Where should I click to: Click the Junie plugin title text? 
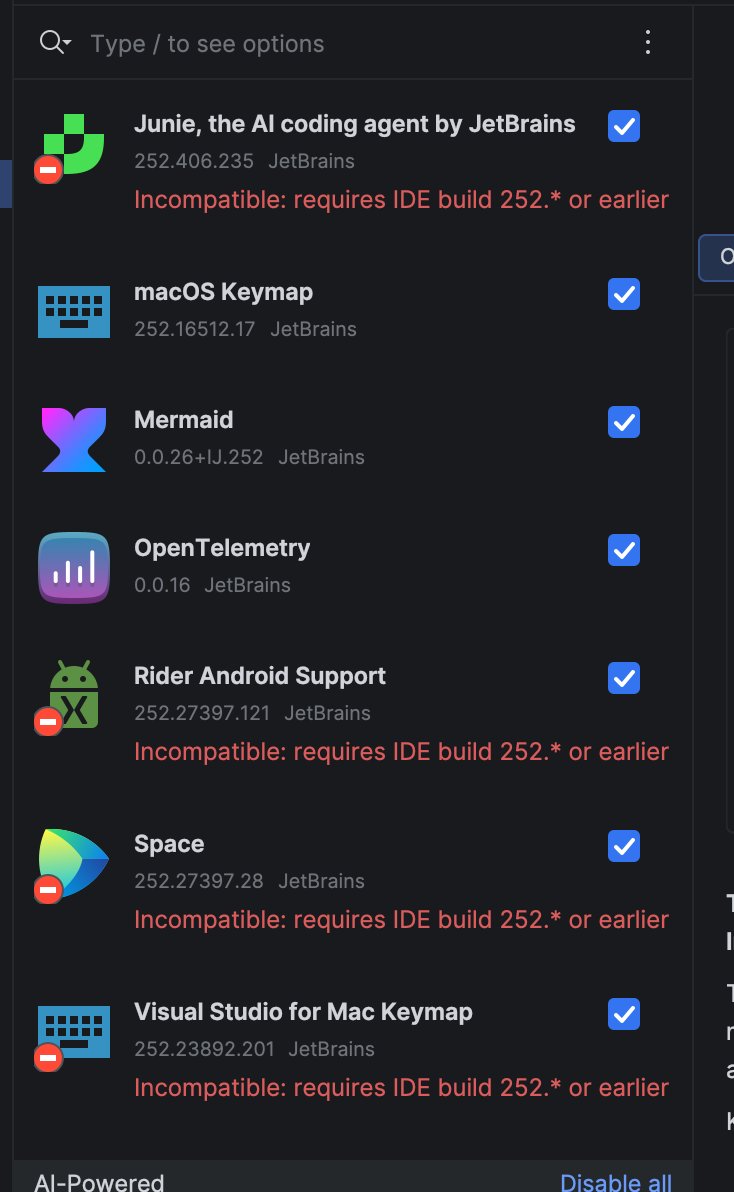(x=355, y=124)
